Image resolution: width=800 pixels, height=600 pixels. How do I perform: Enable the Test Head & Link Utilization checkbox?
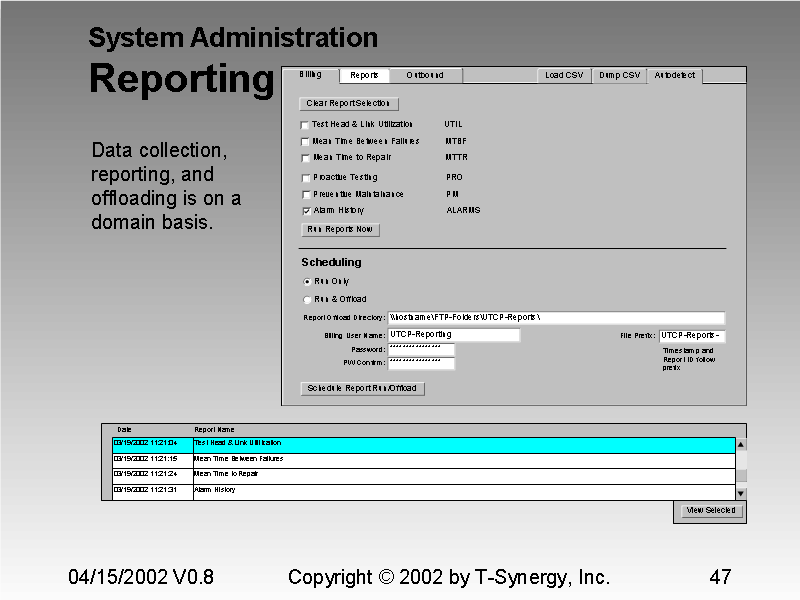point(305,124)
